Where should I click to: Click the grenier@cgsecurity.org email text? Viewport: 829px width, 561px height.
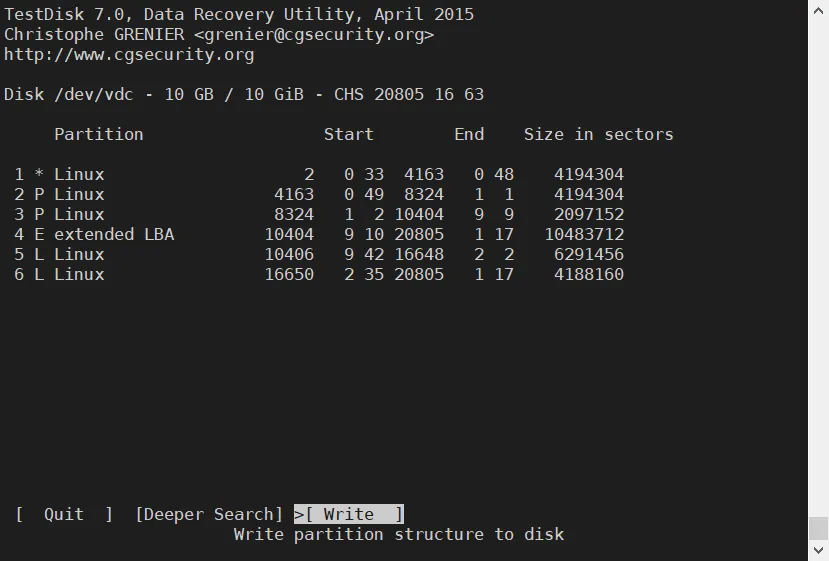[x=314, y=34]
